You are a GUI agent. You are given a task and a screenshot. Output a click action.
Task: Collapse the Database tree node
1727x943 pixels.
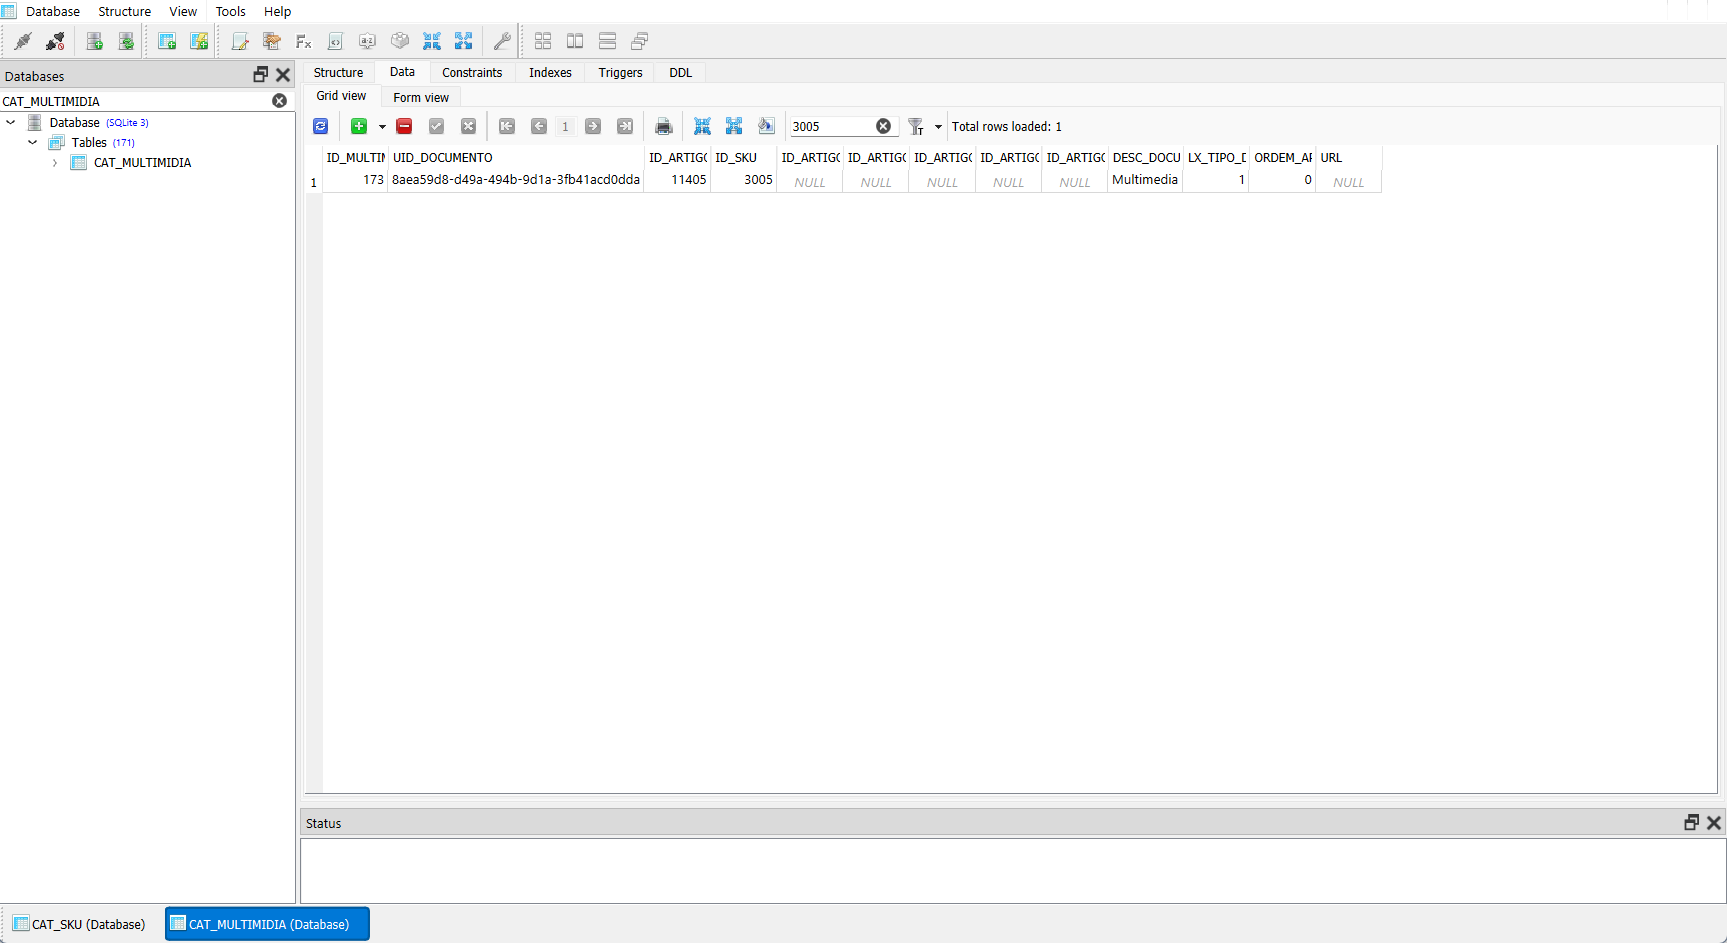click(11, 122)
